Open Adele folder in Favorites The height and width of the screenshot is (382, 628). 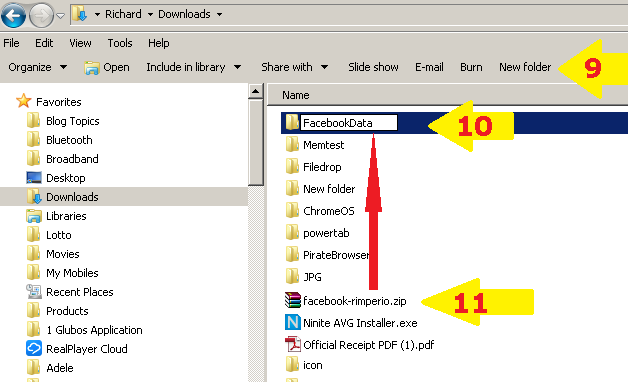pyautogui.click(x=60, y=368)
